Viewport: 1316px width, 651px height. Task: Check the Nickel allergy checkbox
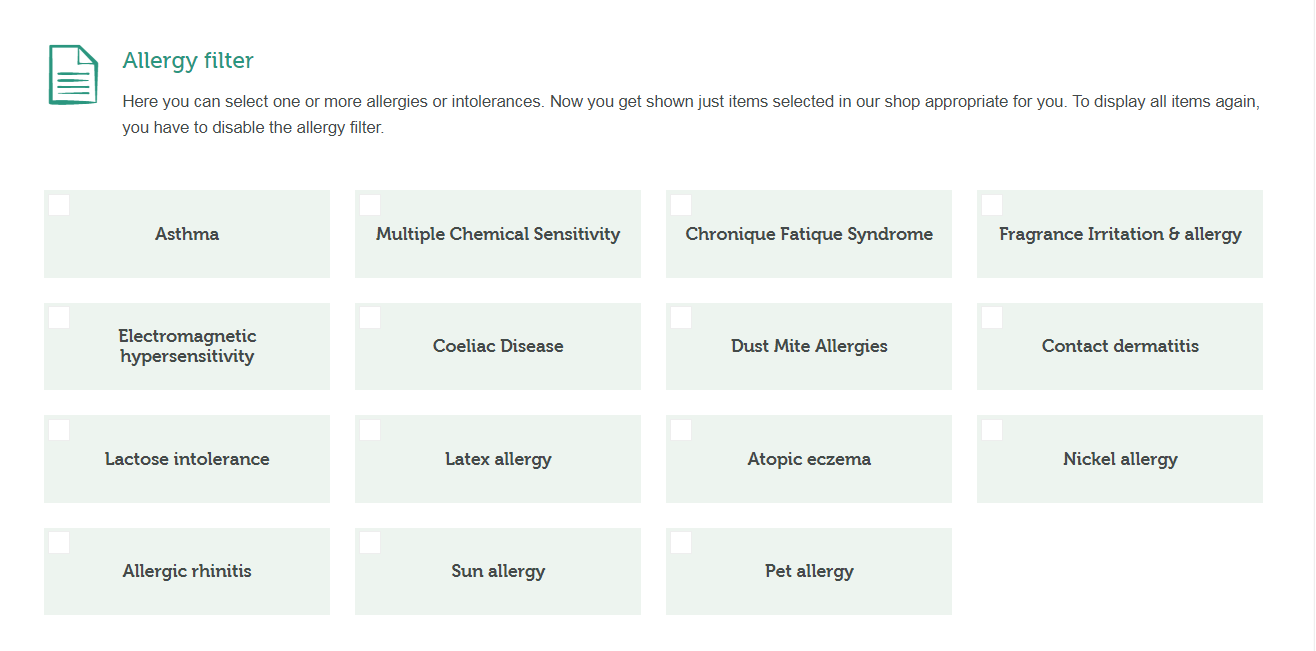pyautogui.click(x=992, y=430)
